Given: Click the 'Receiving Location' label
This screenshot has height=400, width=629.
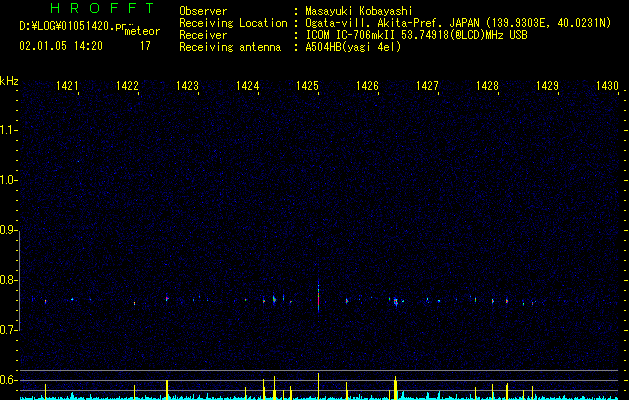Looking at the screenshot, I should [233, 23].
